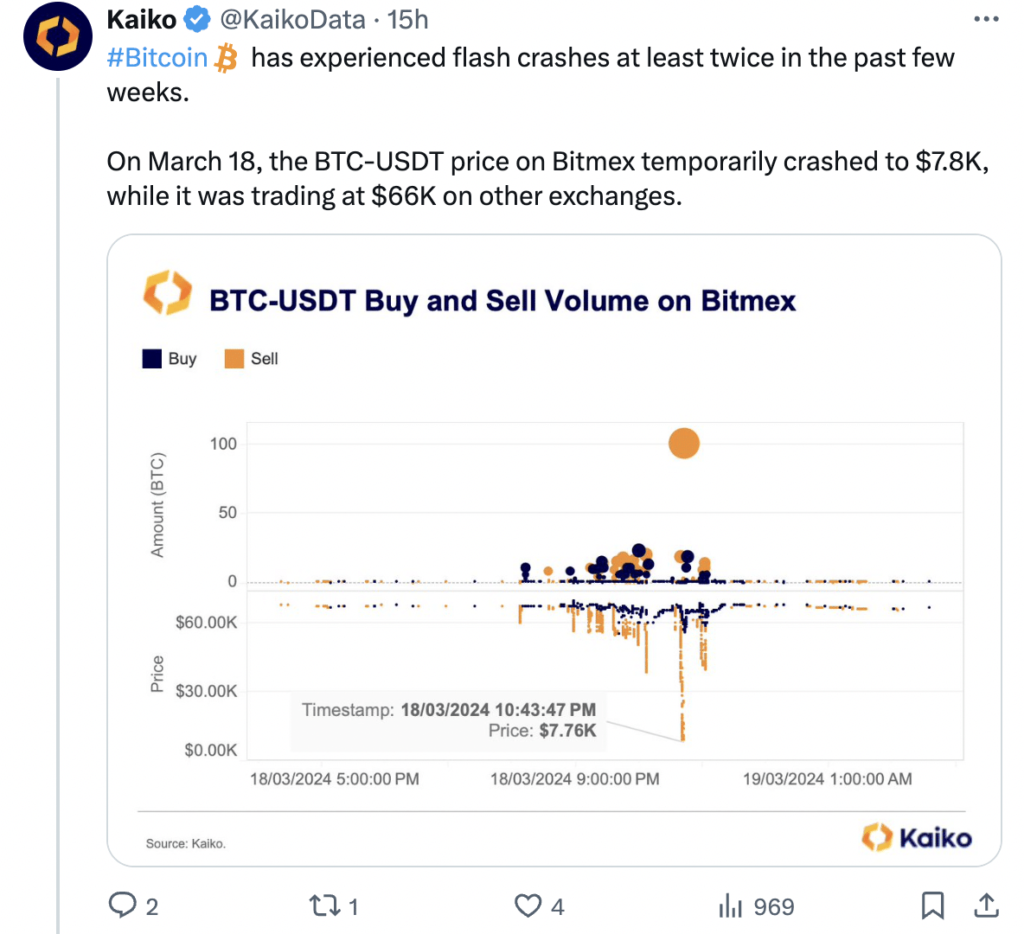Image resolution: width=1024 pixels, height=934 pixels.
Task: Click the flash crash low price point
Action: click(x=683, y=739)
